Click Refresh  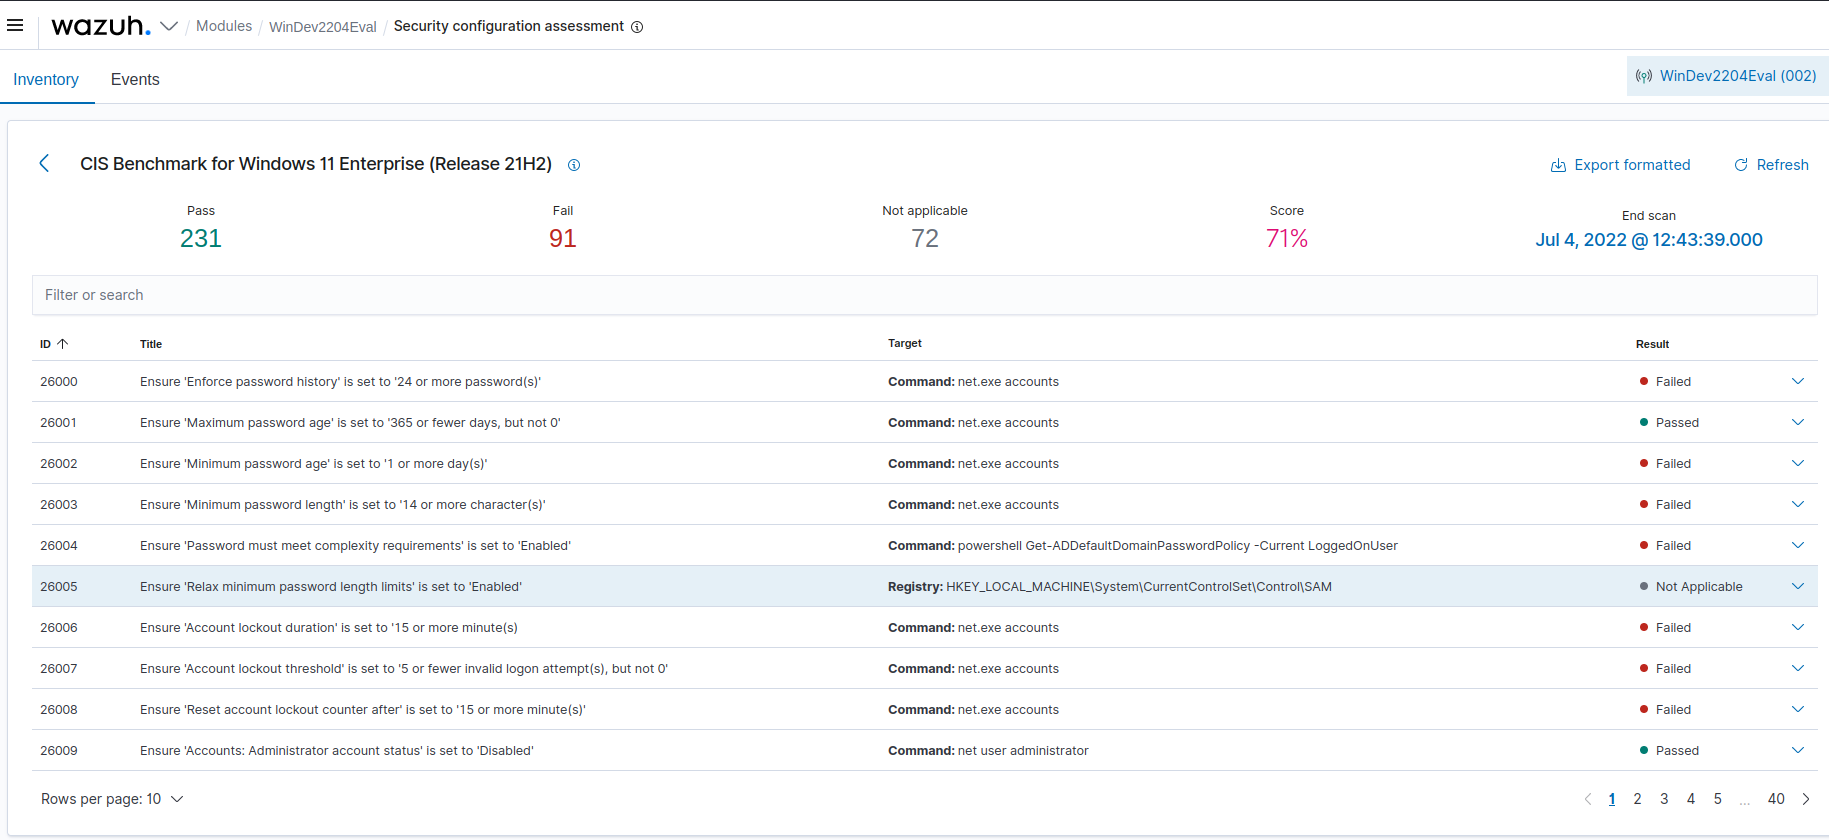(1771, 165)
